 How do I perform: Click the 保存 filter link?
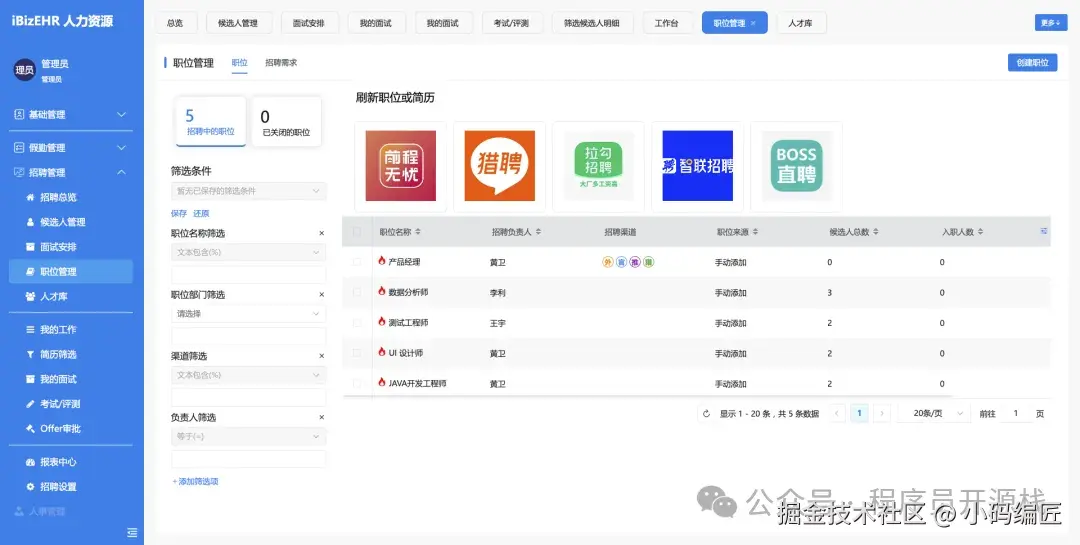point(178,214)
